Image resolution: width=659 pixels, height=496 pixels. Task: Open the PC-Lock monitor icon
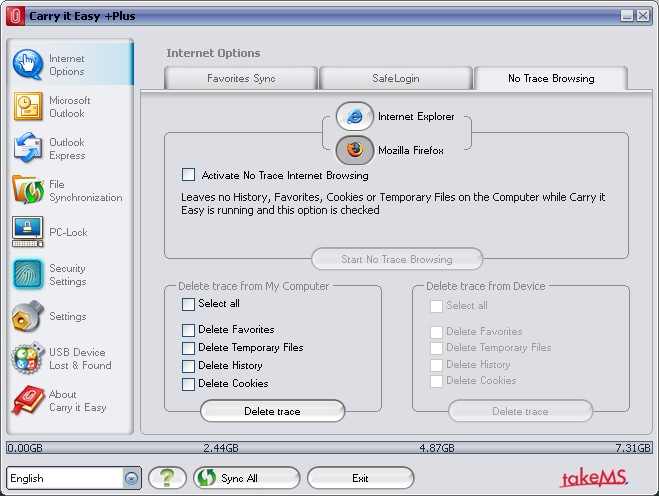(x=28, y=232)
